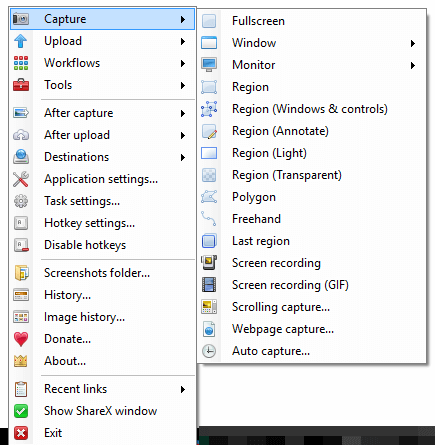The image size is (435, 445).
Task: Click the red heart Donate icon
Action: (x=21, y=339)
